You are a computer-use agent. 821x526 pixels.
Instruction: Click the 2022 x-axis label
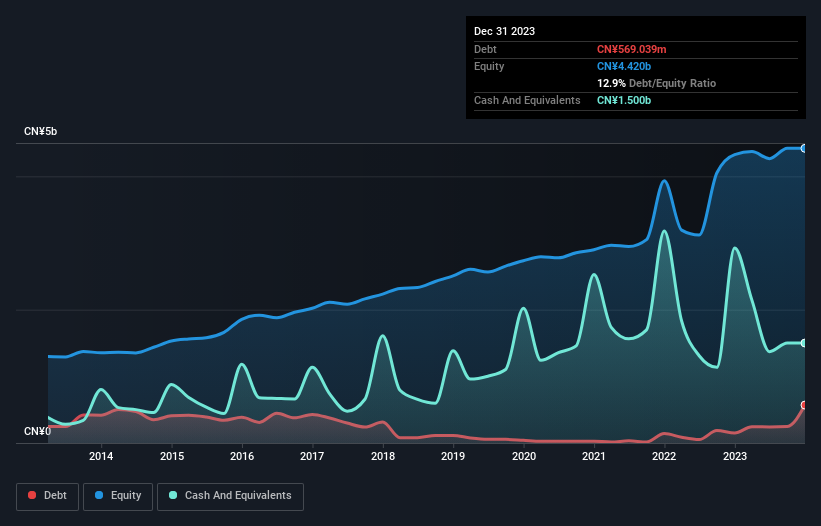pyautogui.click(x=664, y=456)
